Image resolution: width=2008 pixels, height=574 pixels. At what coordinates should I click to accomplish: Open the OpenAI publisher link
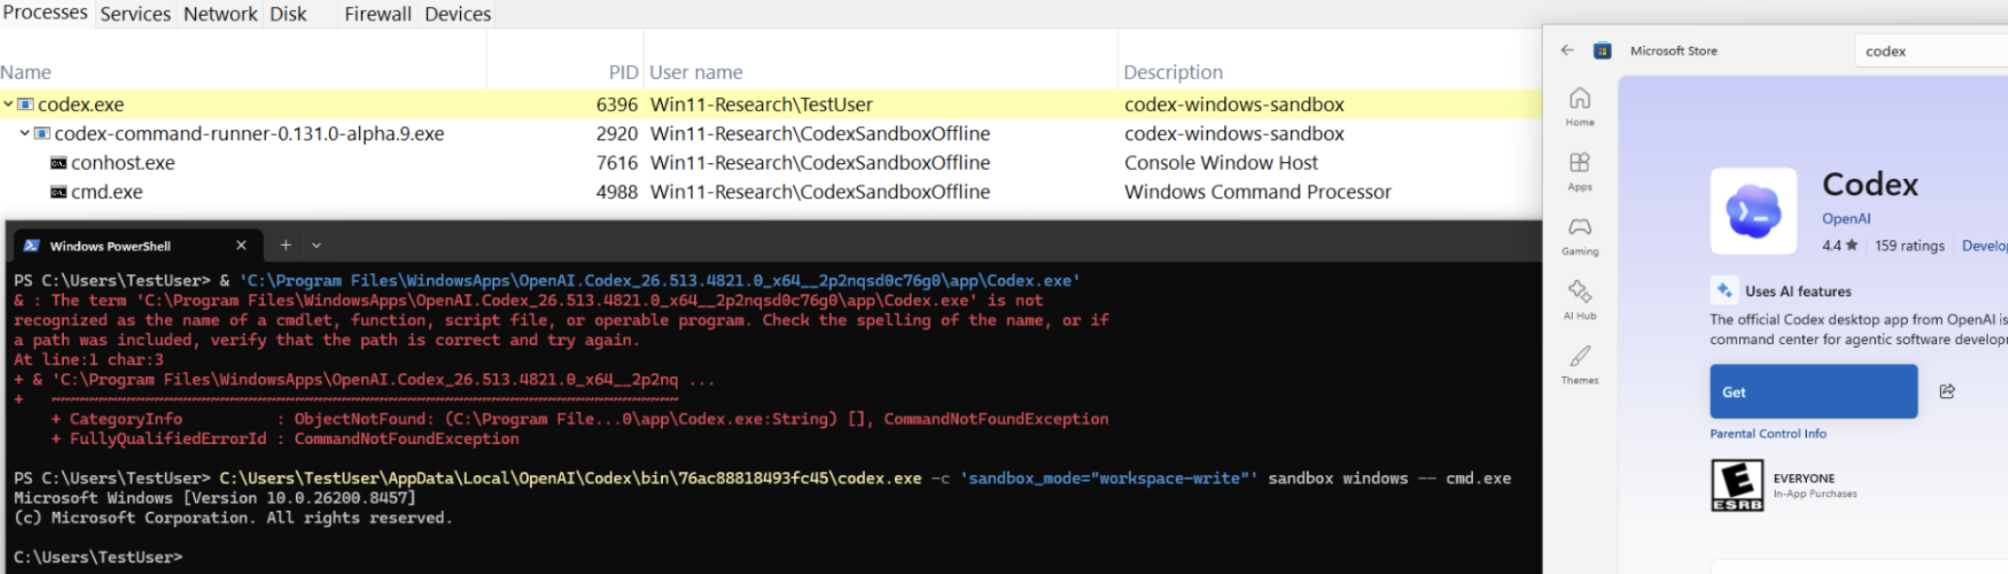[1846, 218]
